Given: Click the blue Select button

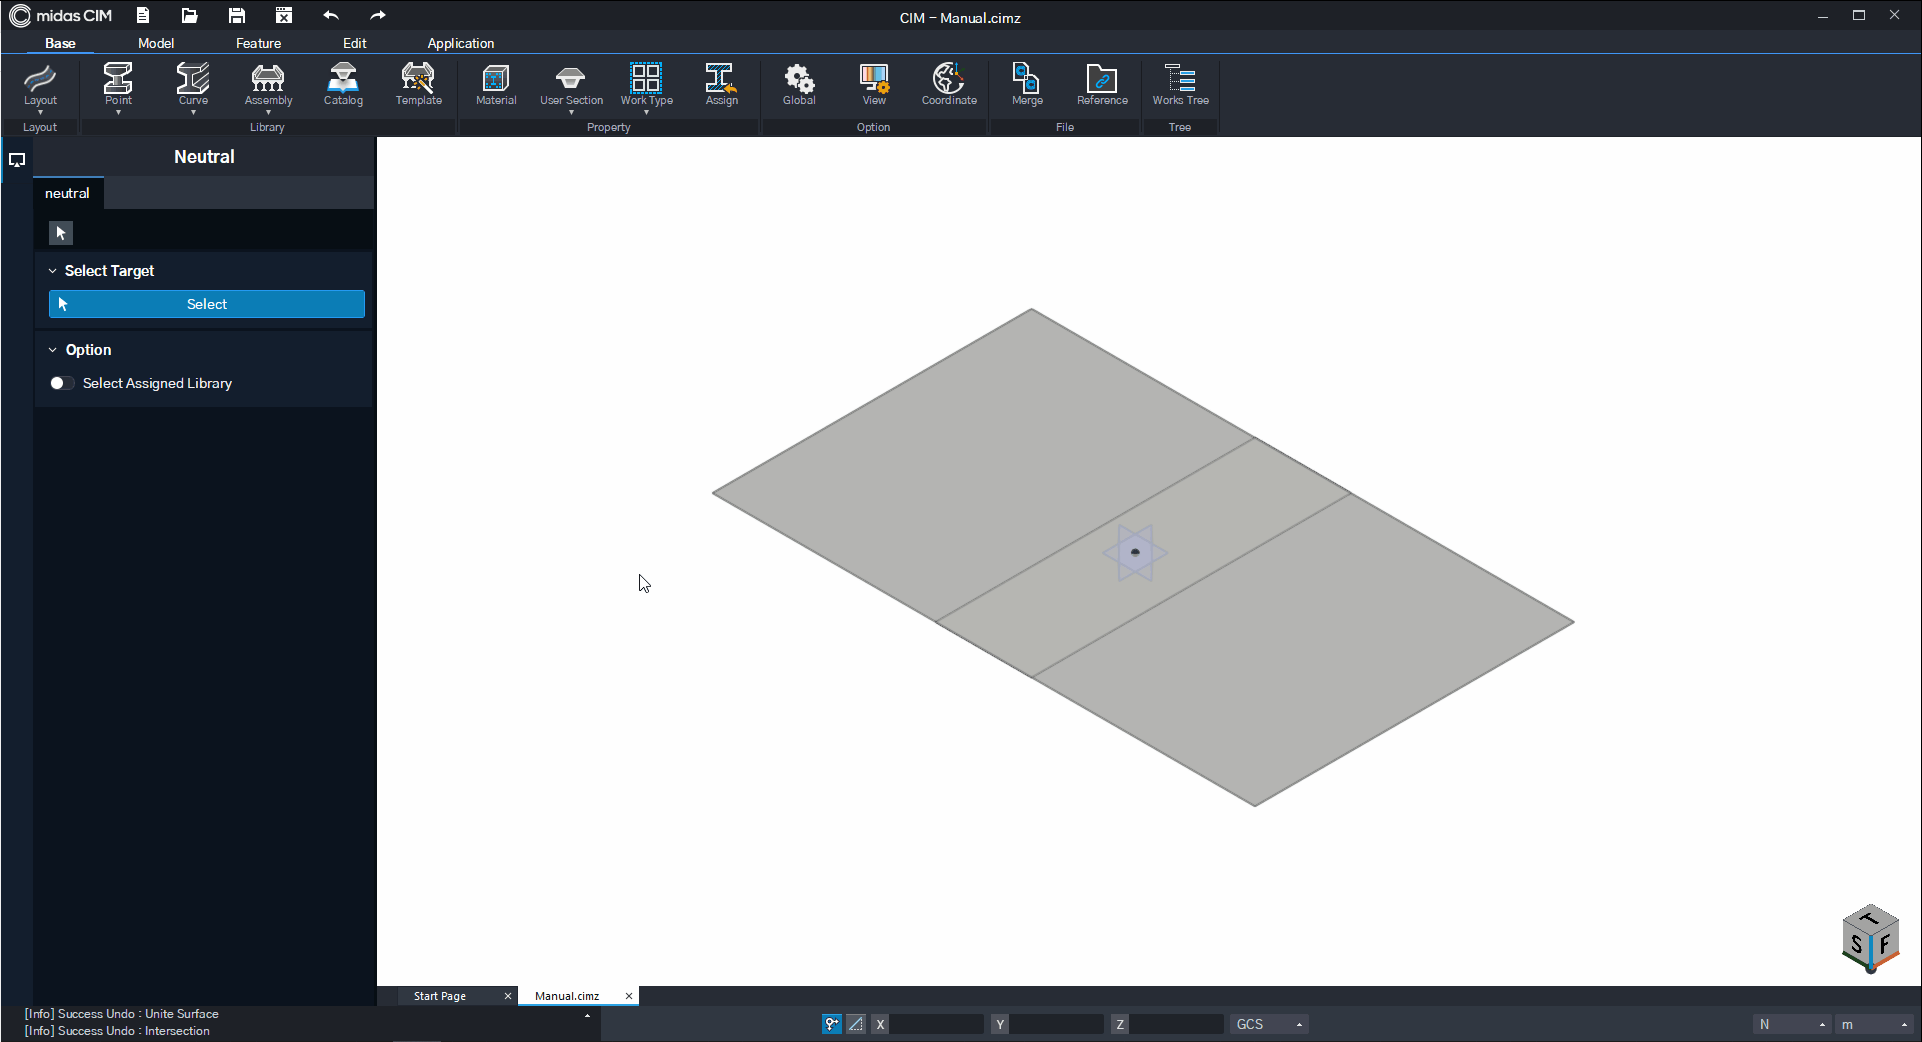Looking at the screenshot, I should click(207, 304).
